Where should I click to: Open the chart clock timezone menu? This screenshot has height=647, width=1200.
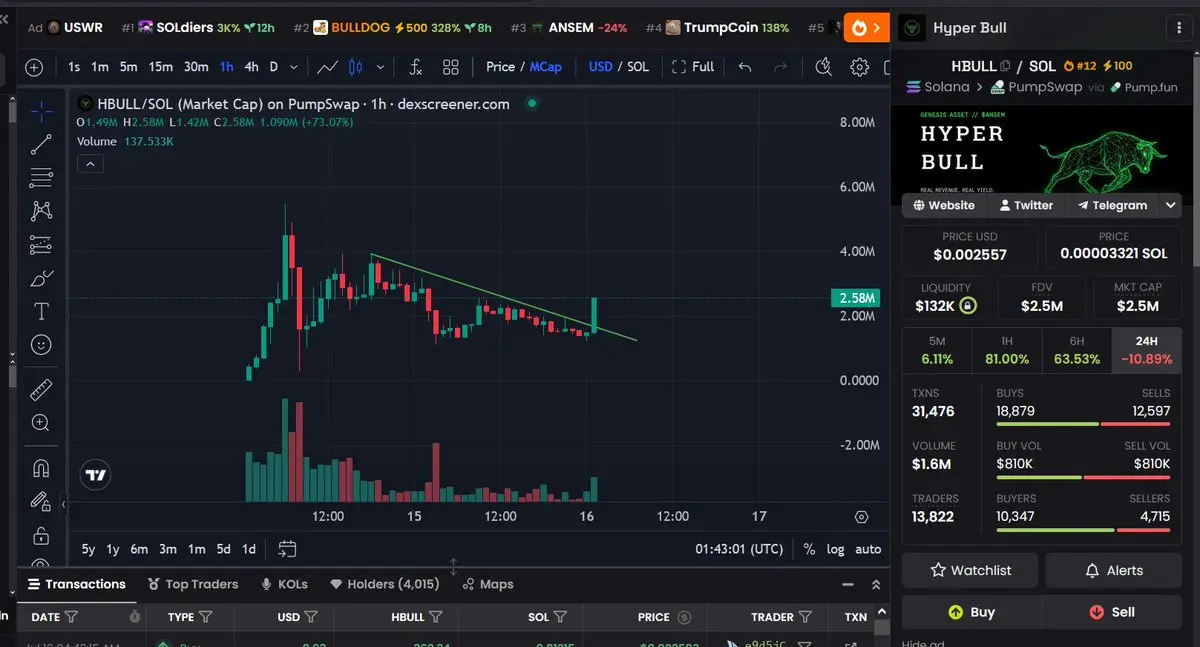(x=740, y=549)
